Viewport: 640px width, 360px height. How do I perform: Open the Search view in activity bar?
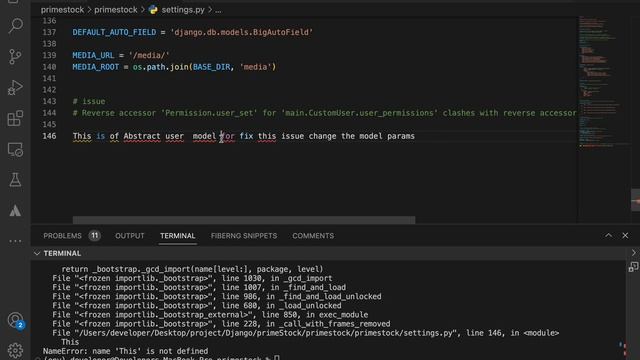[15, 26]
